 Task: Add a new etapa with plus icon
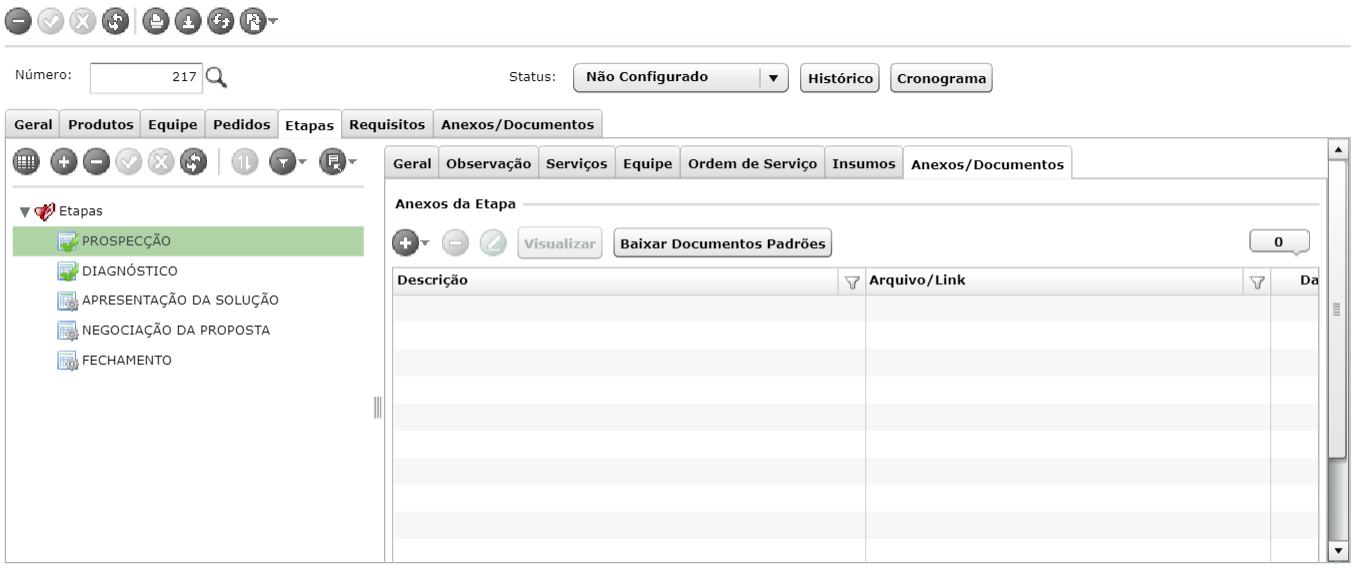pos(62,163)
